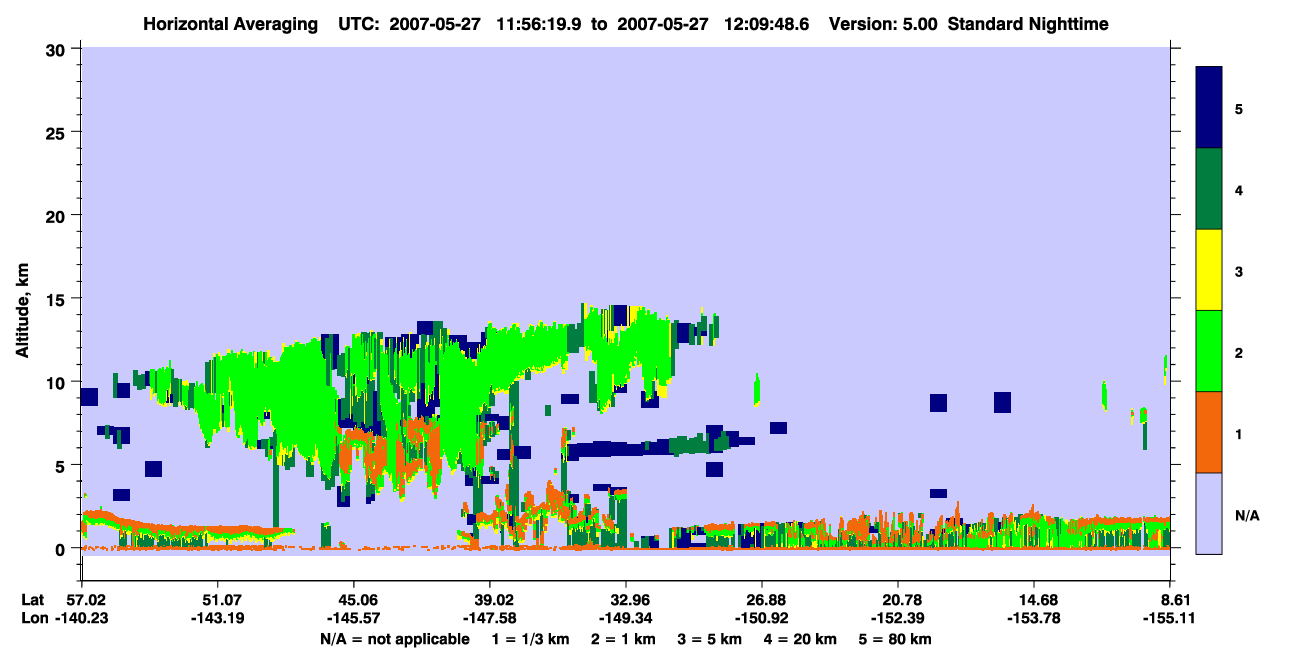Click the dark green colorbar segment 4
Viewport: 1300px width, 667px height.
coord(1209,189)
